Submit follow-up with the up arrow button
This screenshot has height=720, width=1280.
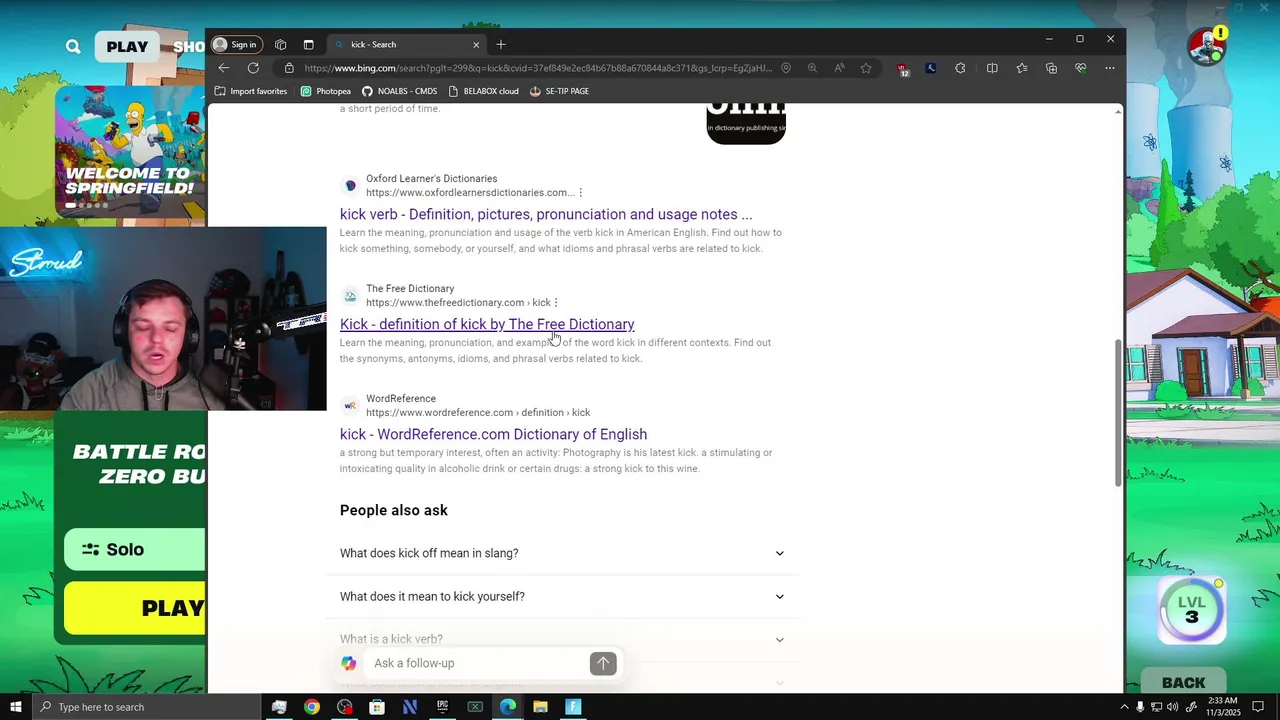tap(603, 663)
